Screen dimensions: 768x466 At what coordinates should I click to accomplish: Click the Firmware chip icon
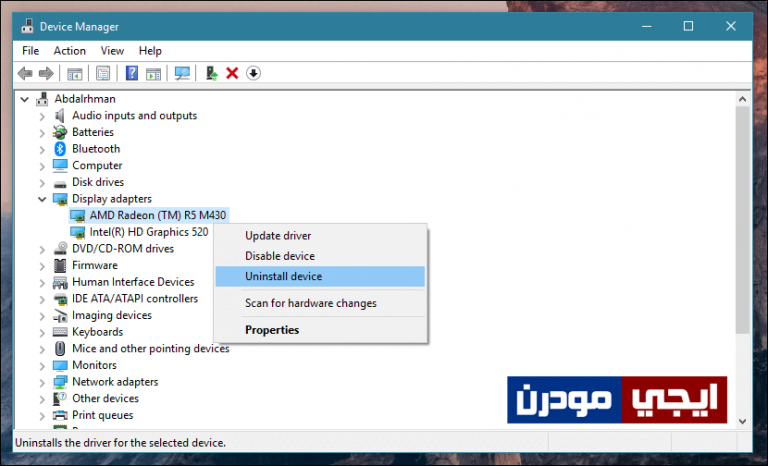tap(60, 265)
